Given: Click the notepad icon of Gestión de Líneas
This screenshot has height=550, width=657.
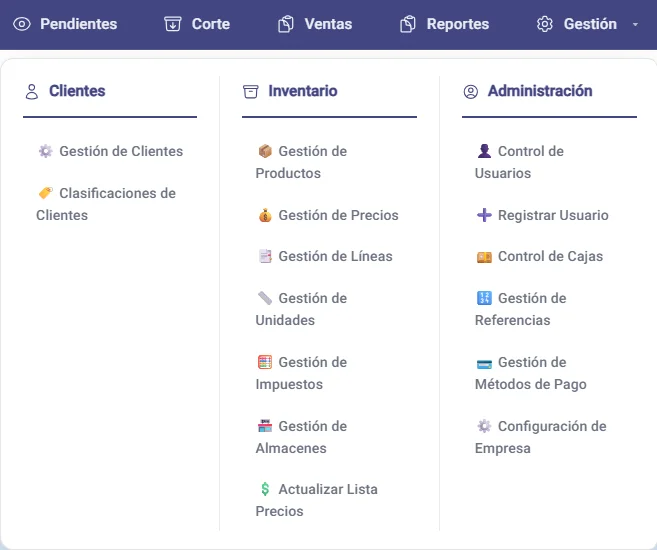Looking at the screenshot, I should point(265,256).
